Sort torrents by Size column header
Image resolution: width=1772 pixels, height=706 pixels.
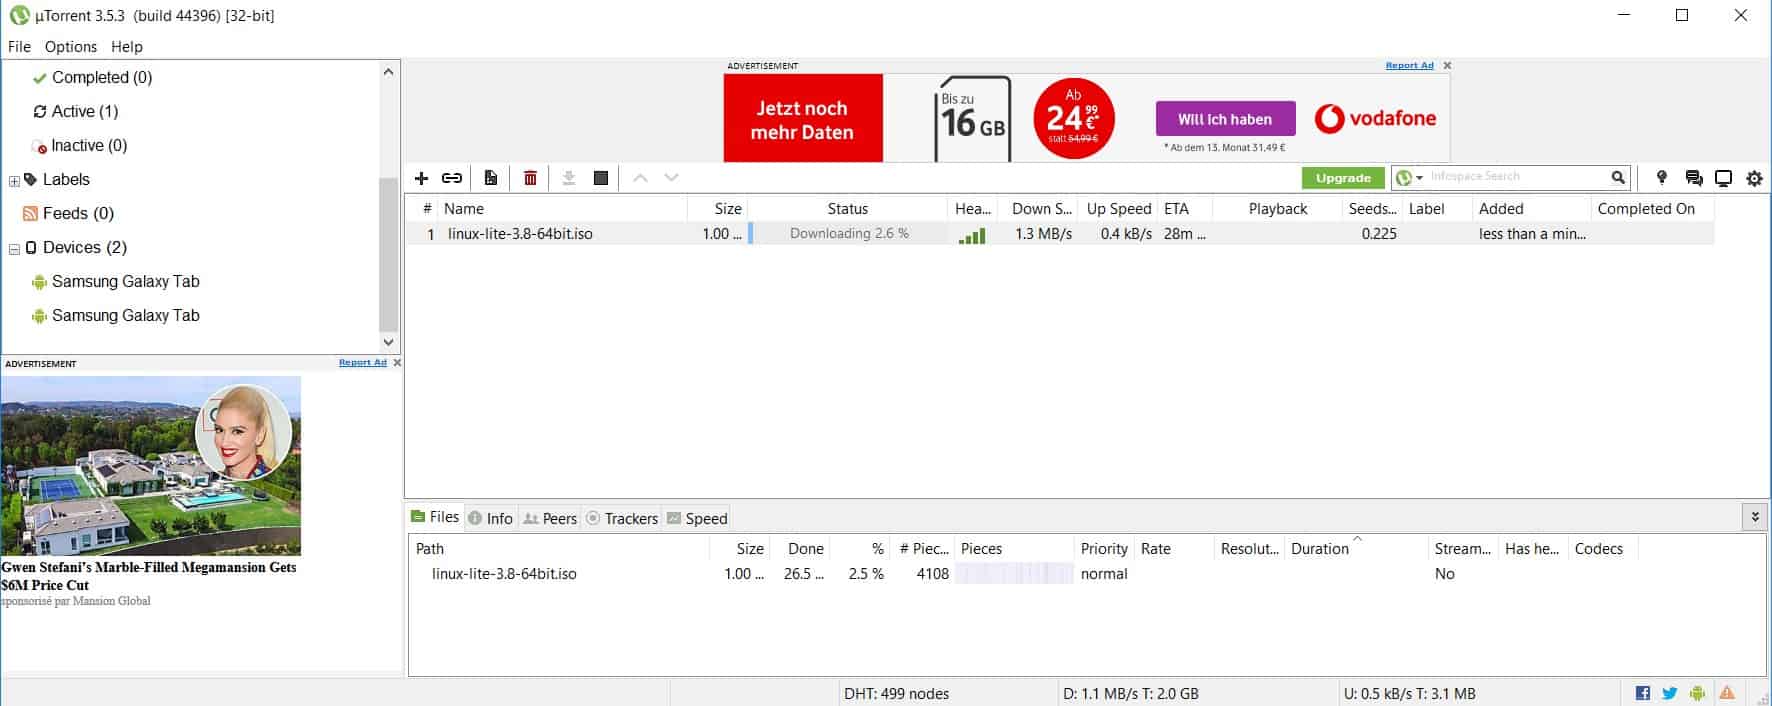click(x=717, y=208)
